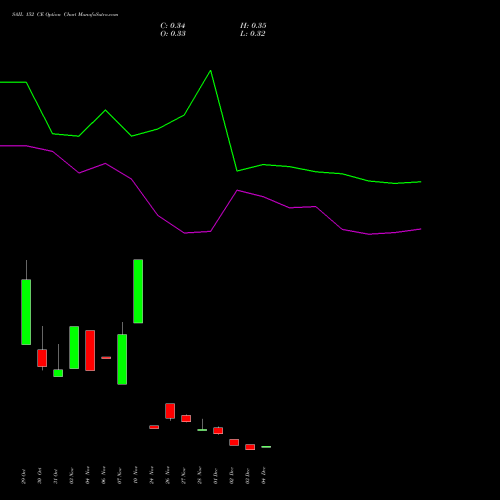Select the 30 Oct date label
This screenshot has height=500, width=500.
pos(39,476)
